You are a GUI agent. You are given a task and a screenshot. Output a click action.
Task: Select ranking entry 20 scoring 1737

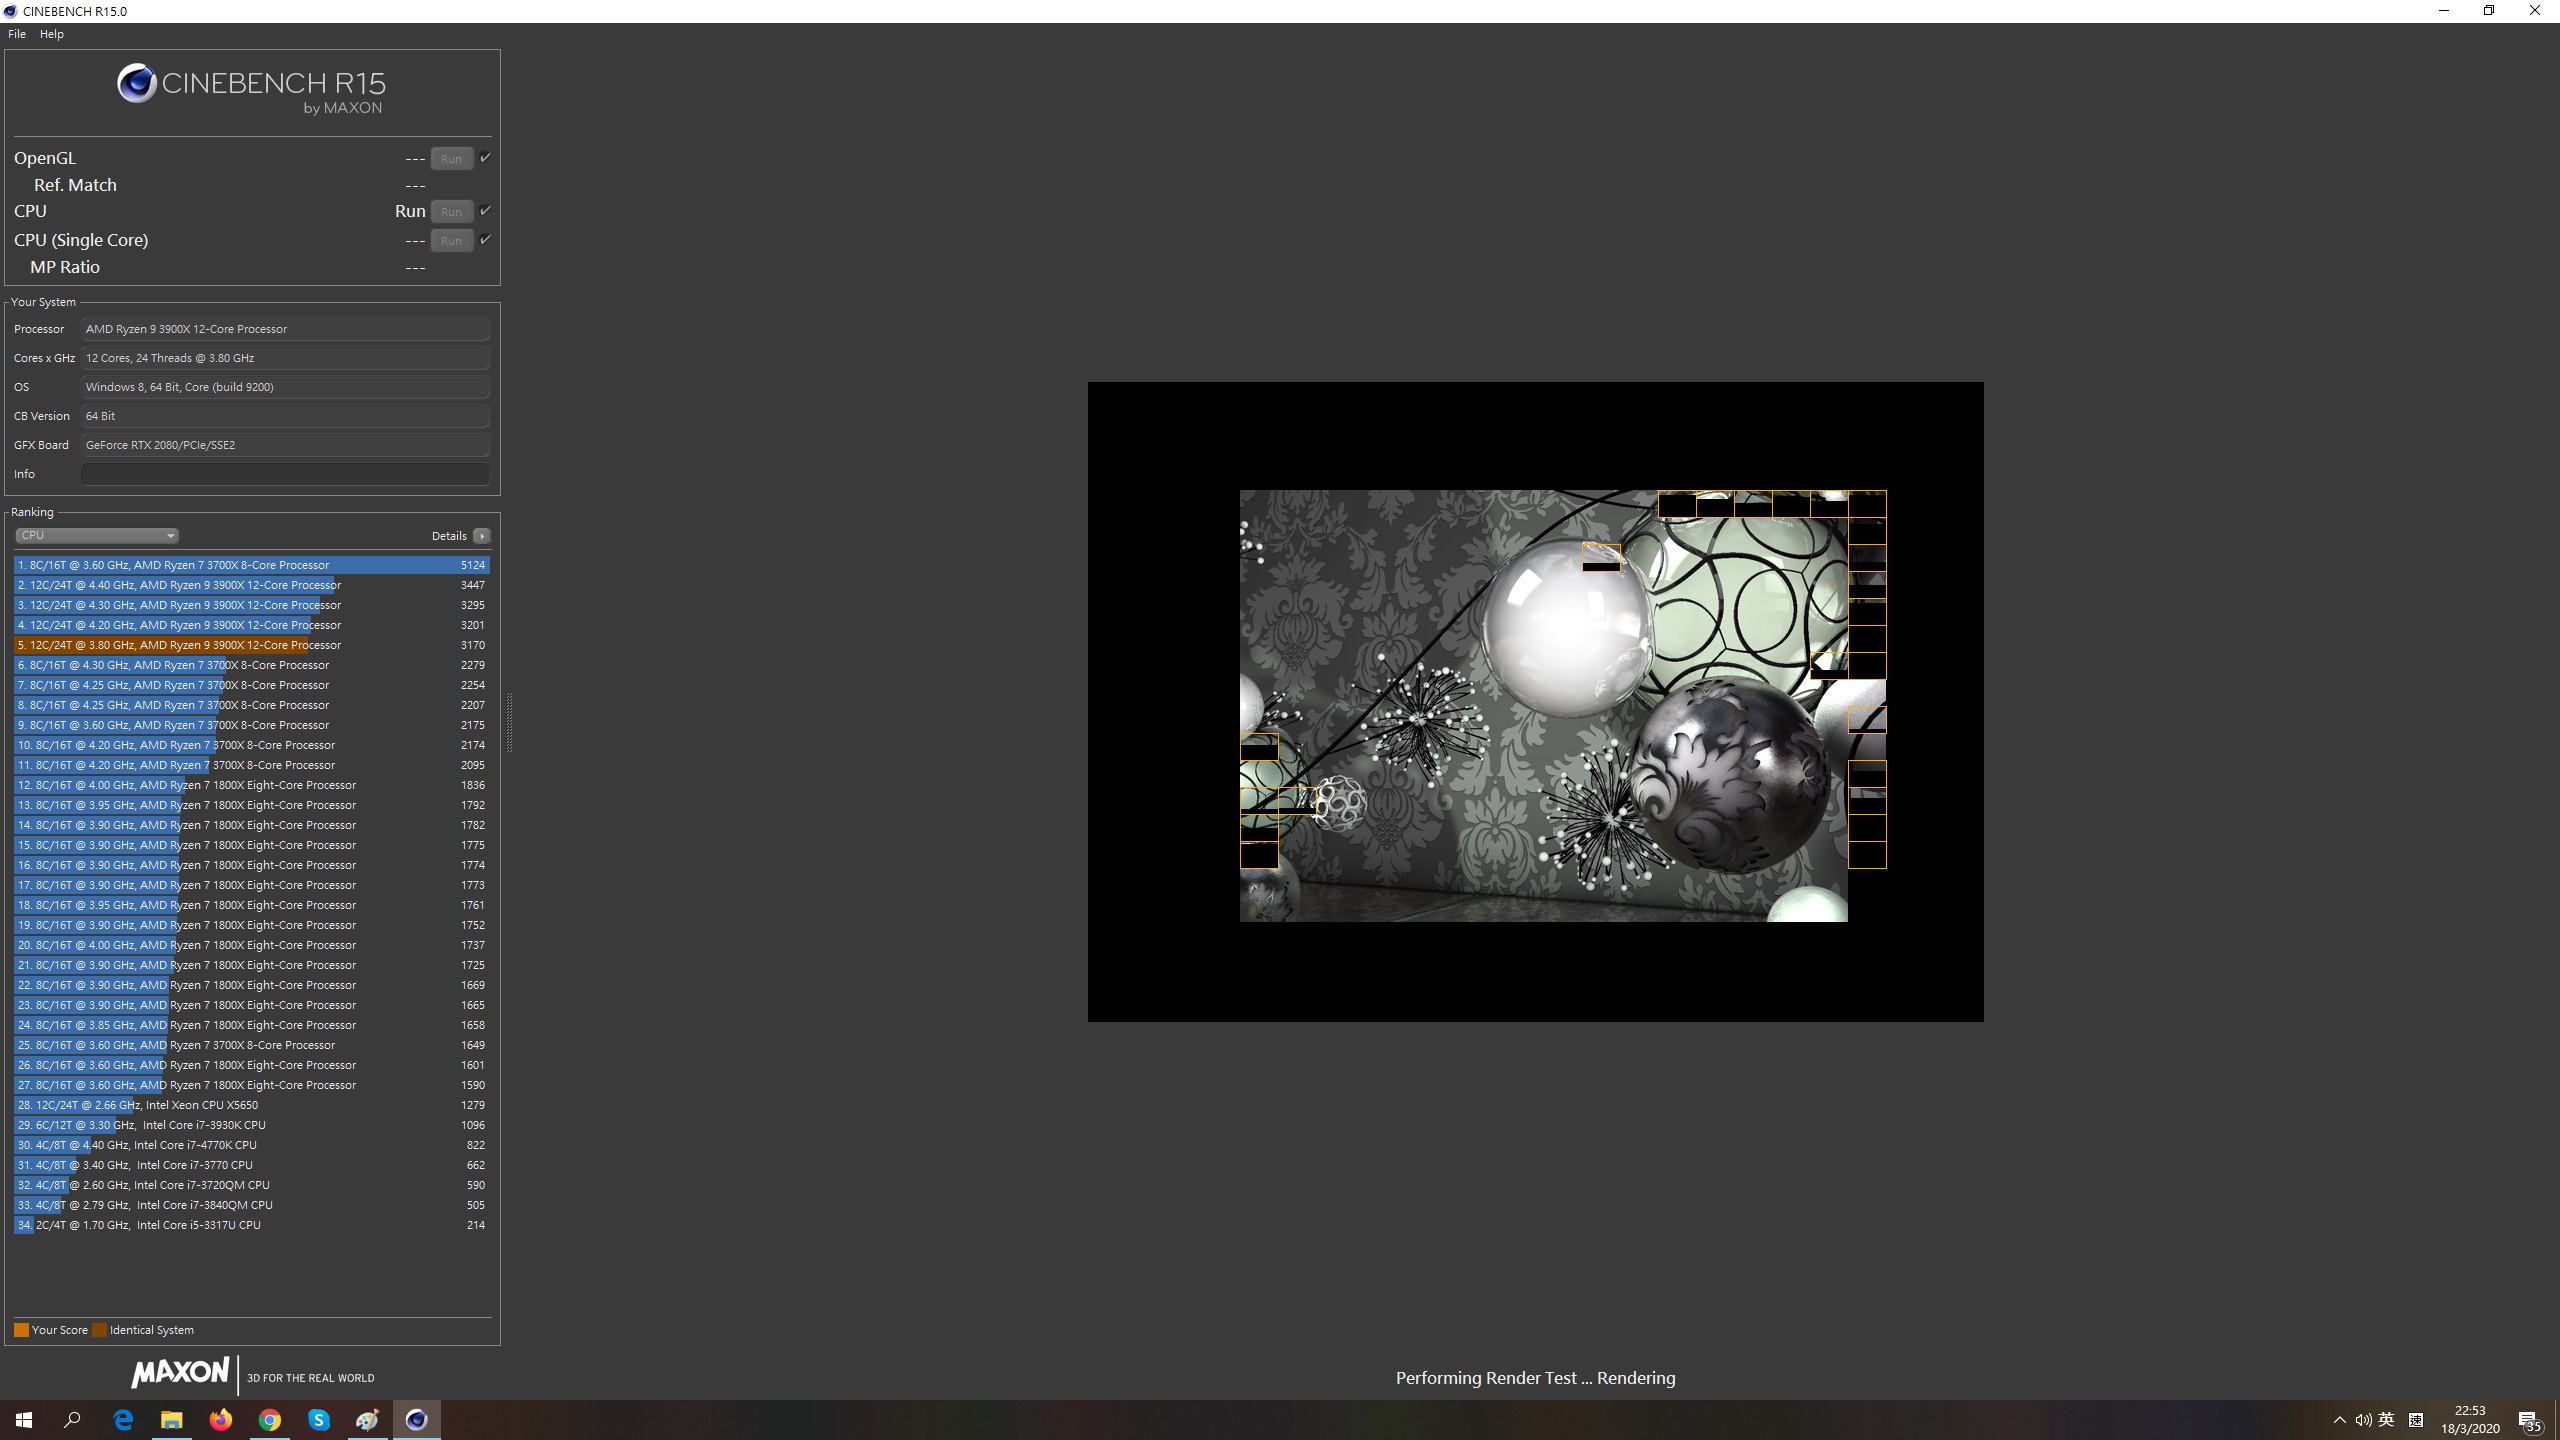[252, 945]
